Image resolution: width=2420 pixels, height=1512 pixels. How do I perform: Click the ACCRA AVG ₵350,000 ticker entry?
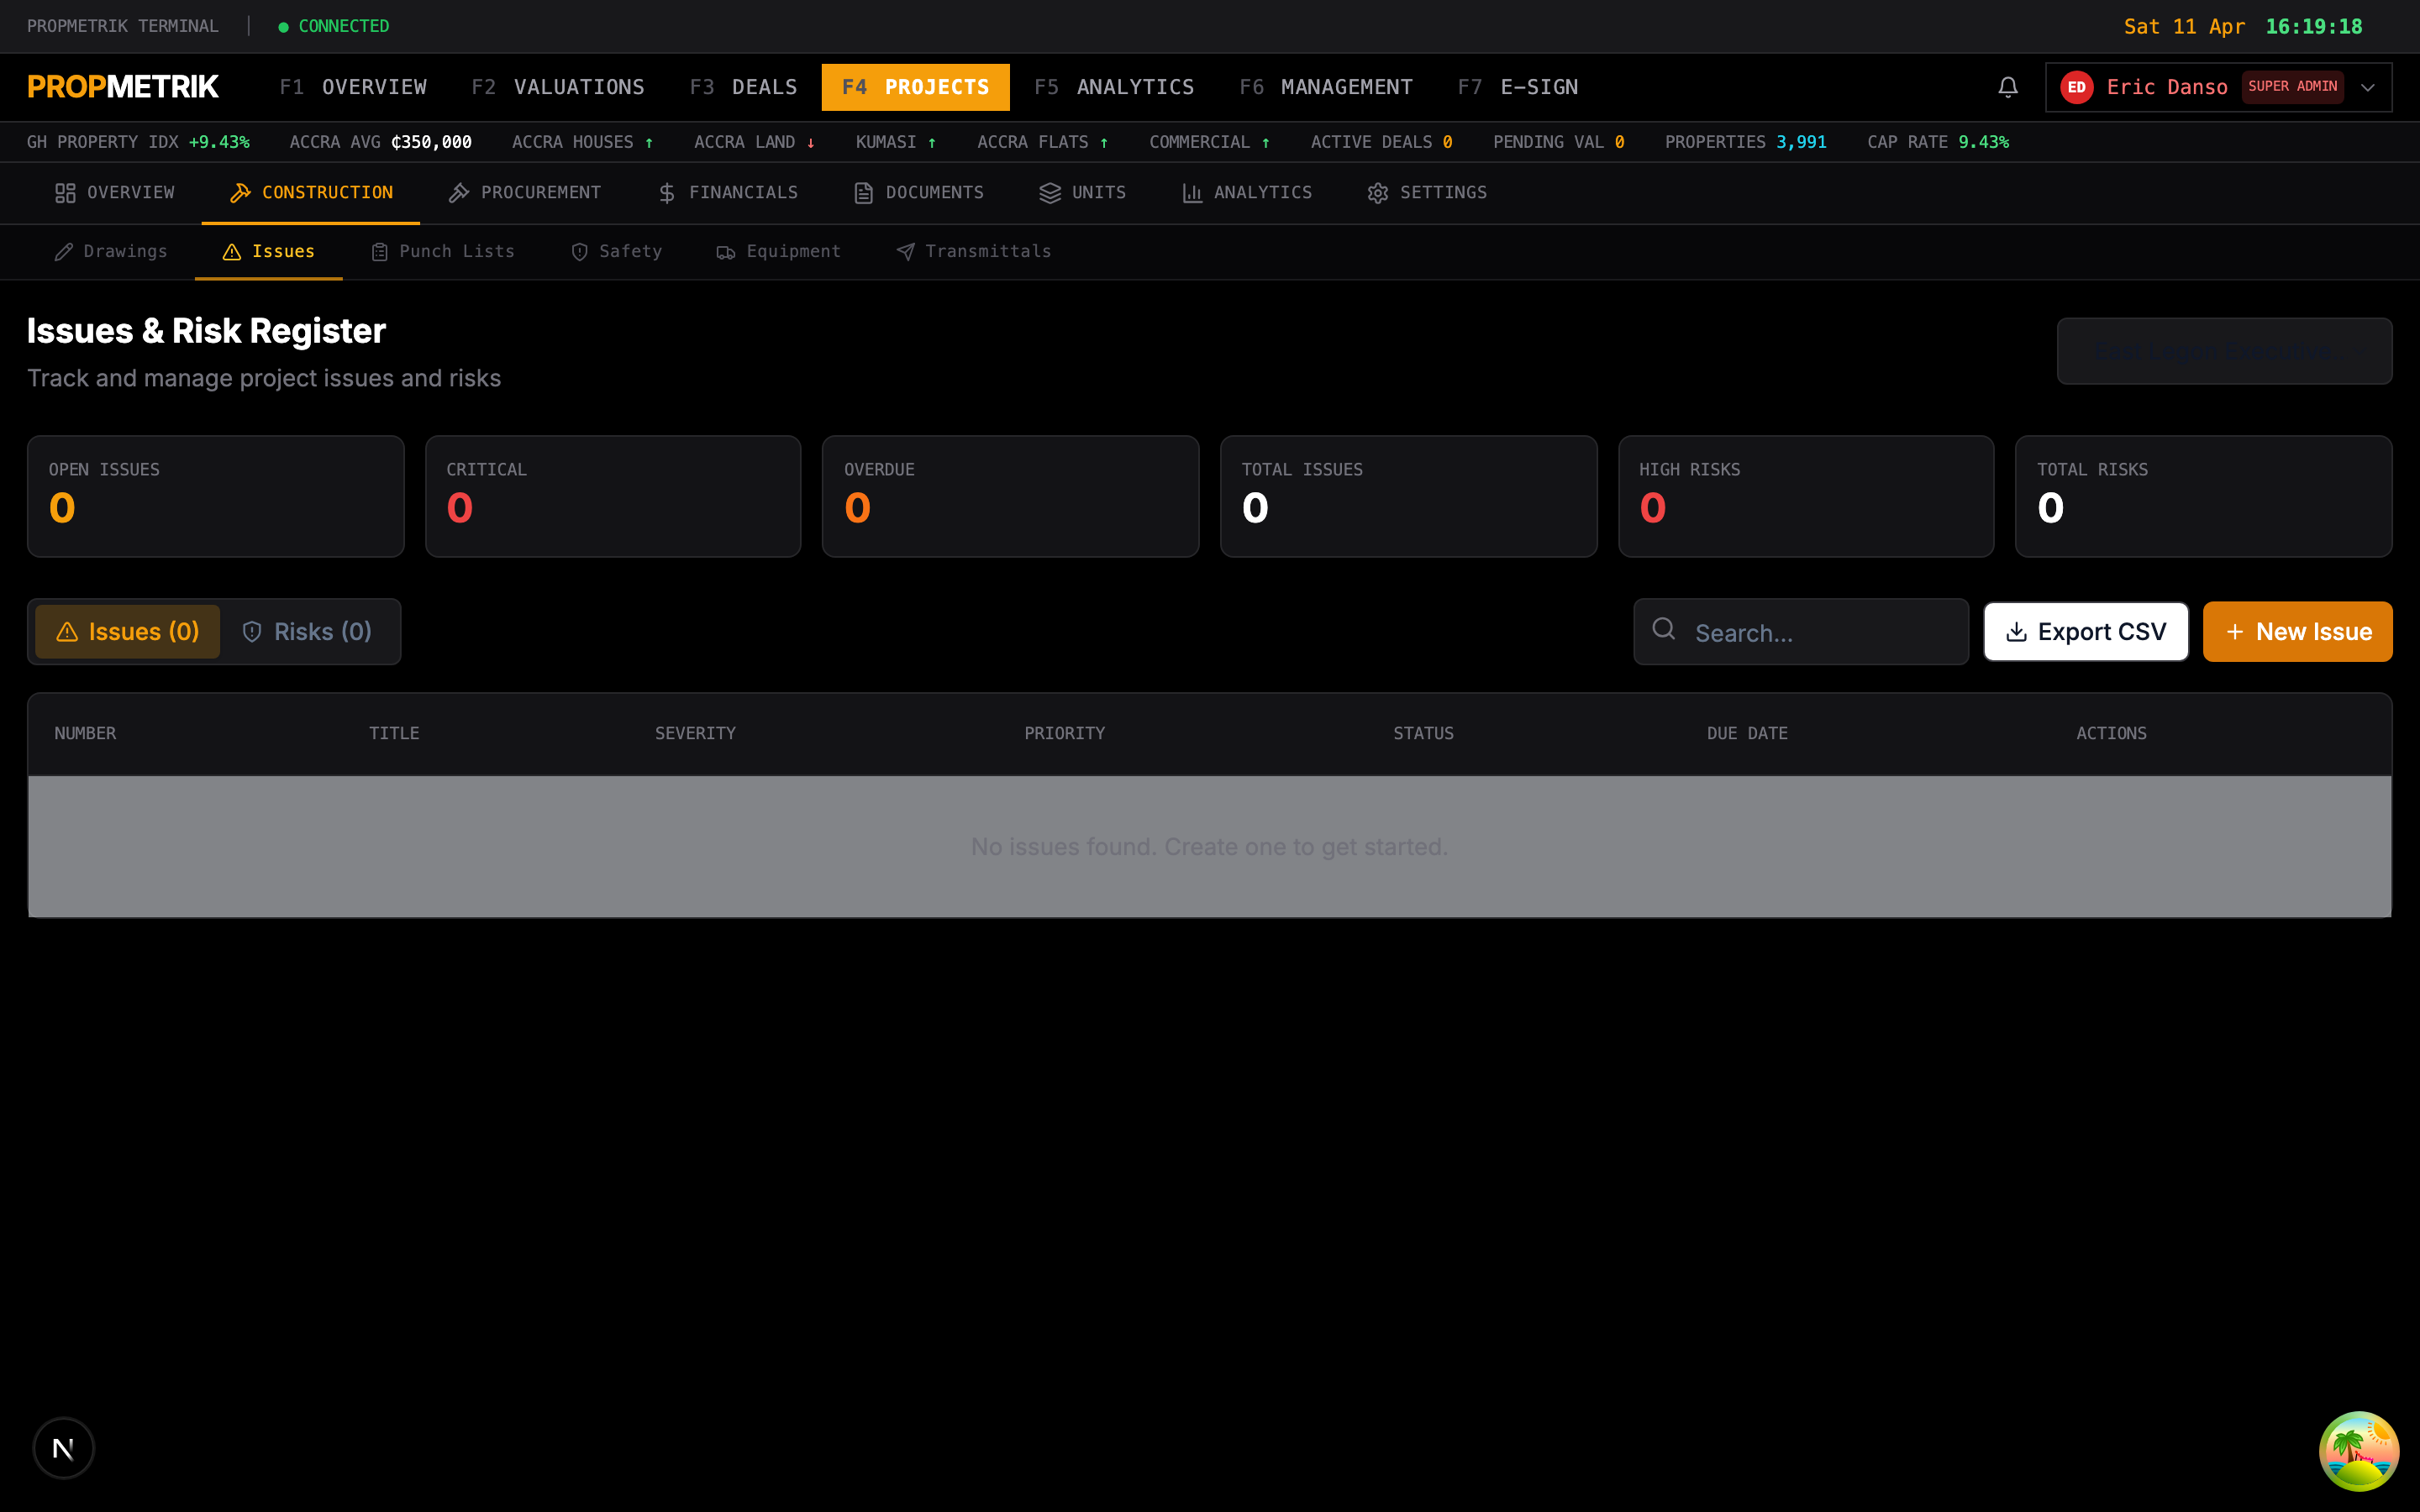click(380, 142)
